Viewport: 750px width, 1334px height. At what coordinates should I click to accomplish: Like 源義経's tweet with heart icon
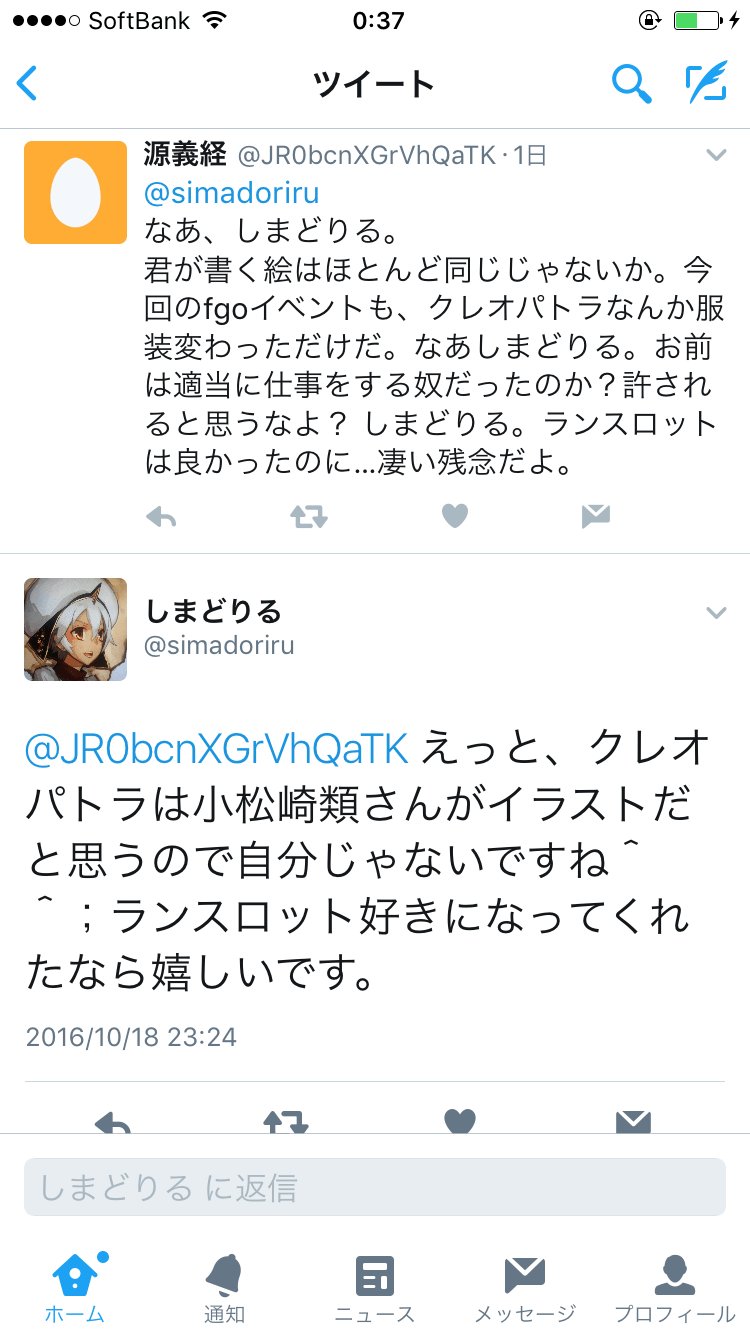[455, 516]
